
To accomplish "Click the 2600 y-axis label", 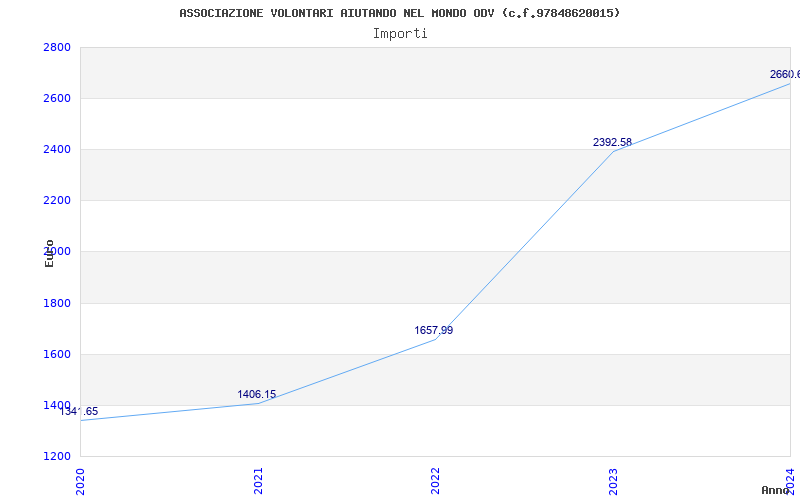I will point(57,98).
